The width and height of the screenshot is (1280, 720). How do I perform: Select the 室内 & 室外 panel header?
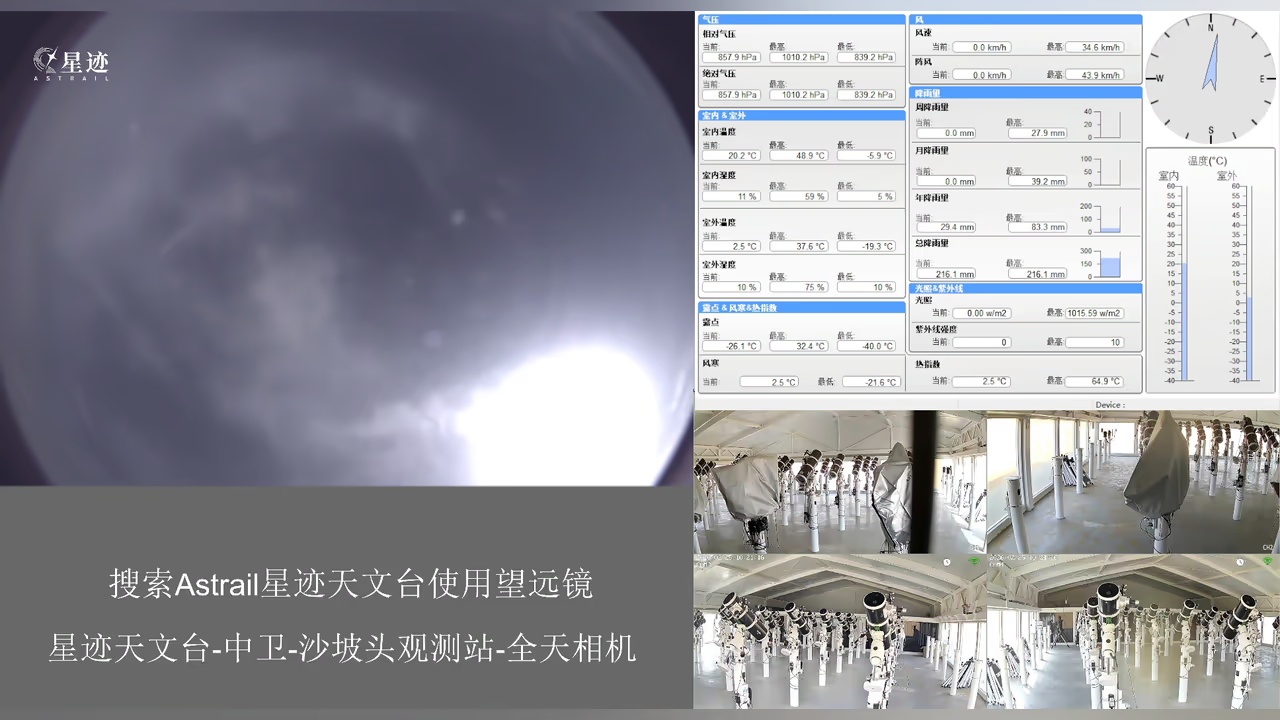[x=801, y=115]
